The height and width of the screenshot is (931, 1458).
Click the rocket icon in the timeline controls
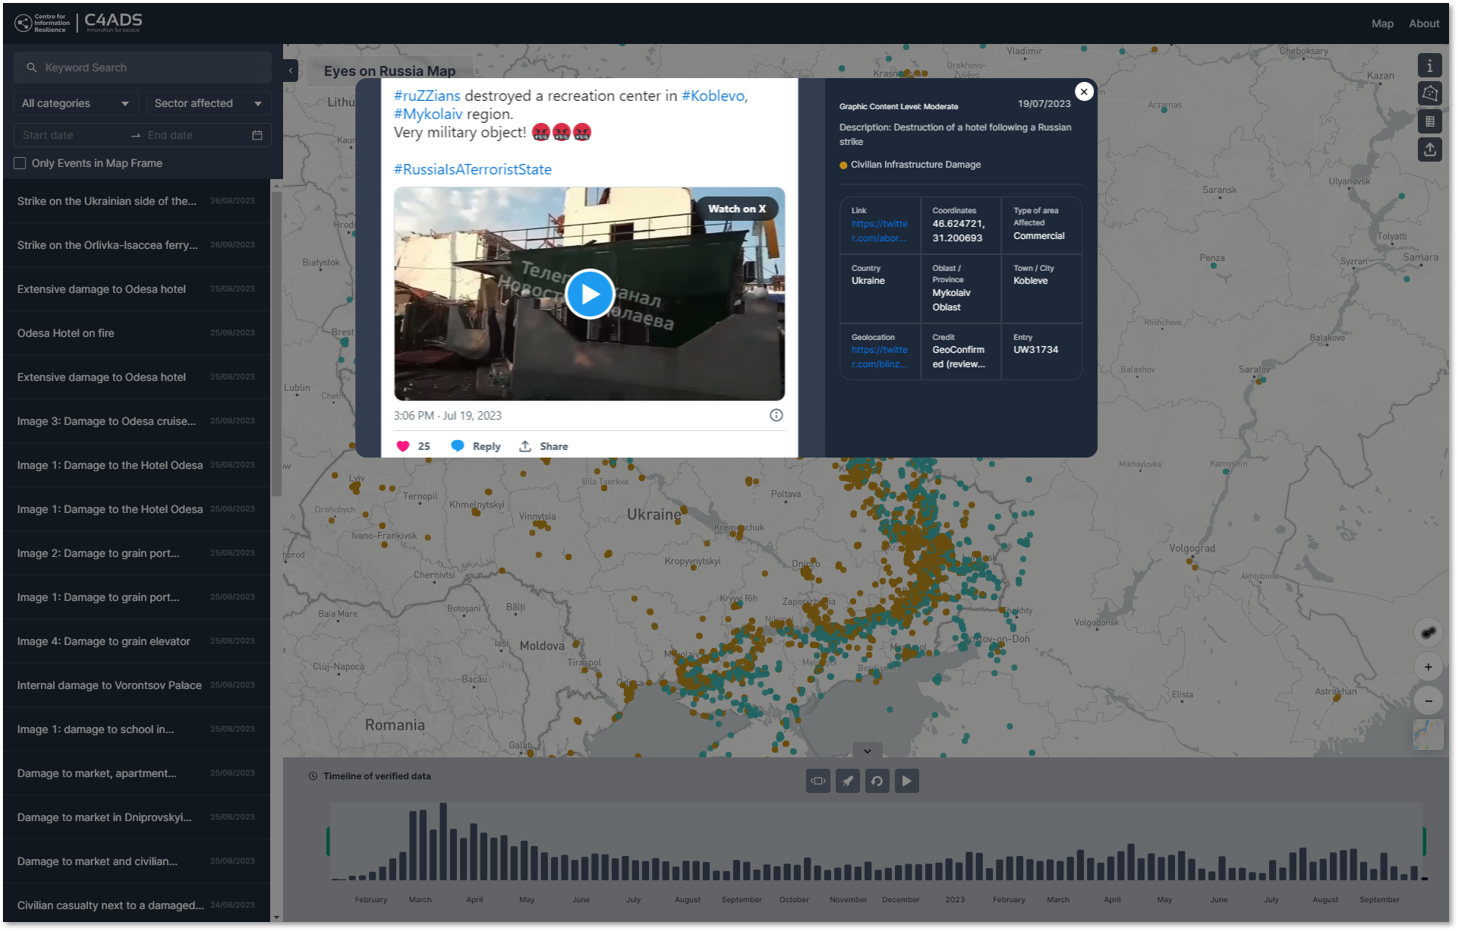click(848, 781)
